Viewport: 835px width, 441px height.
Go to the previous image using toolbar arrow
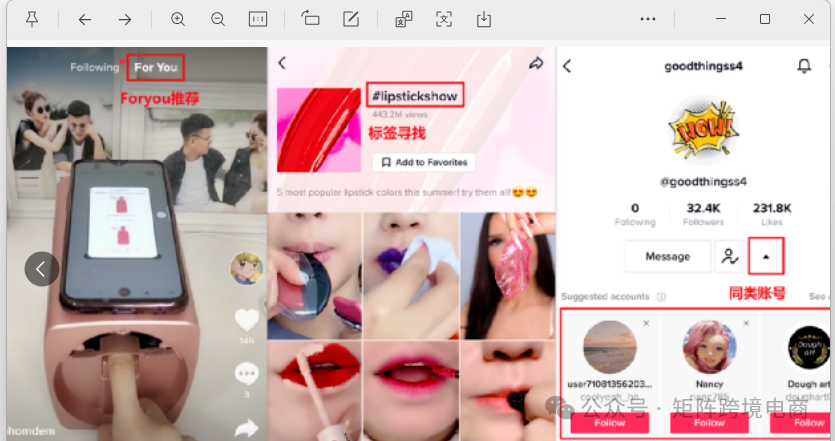[85, 19]
